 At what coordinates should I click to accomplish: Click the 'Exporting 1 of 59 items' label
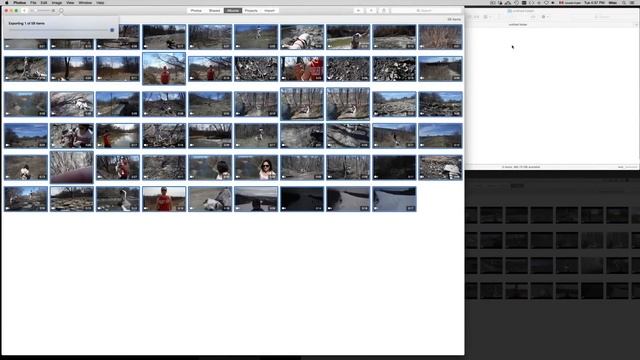point(27,23)
